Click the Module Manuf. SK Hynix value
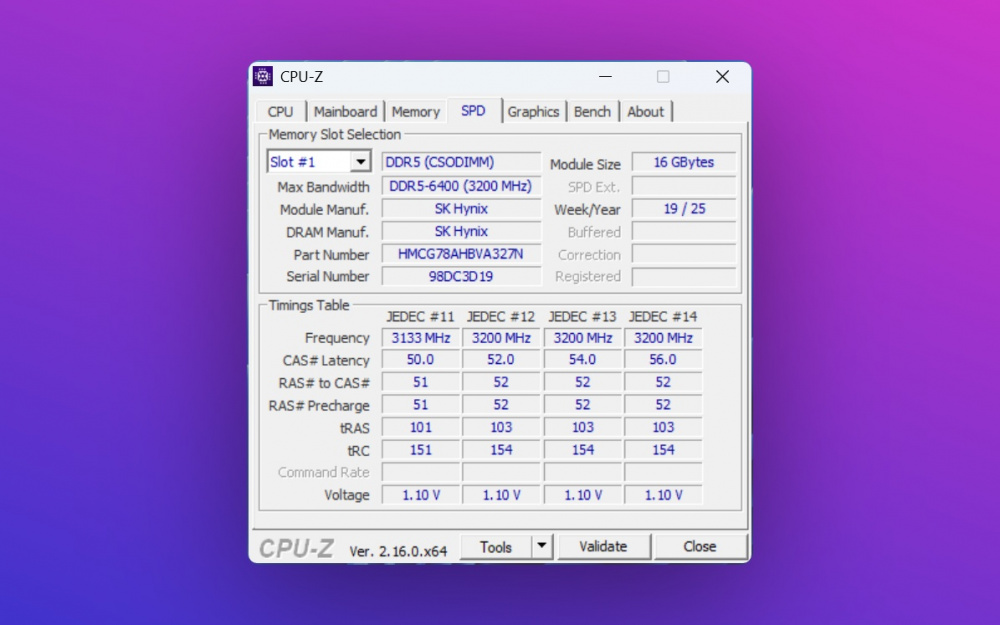Image resolution: width=1000 pixels, height=625 pixels. [x=461, y=209]
